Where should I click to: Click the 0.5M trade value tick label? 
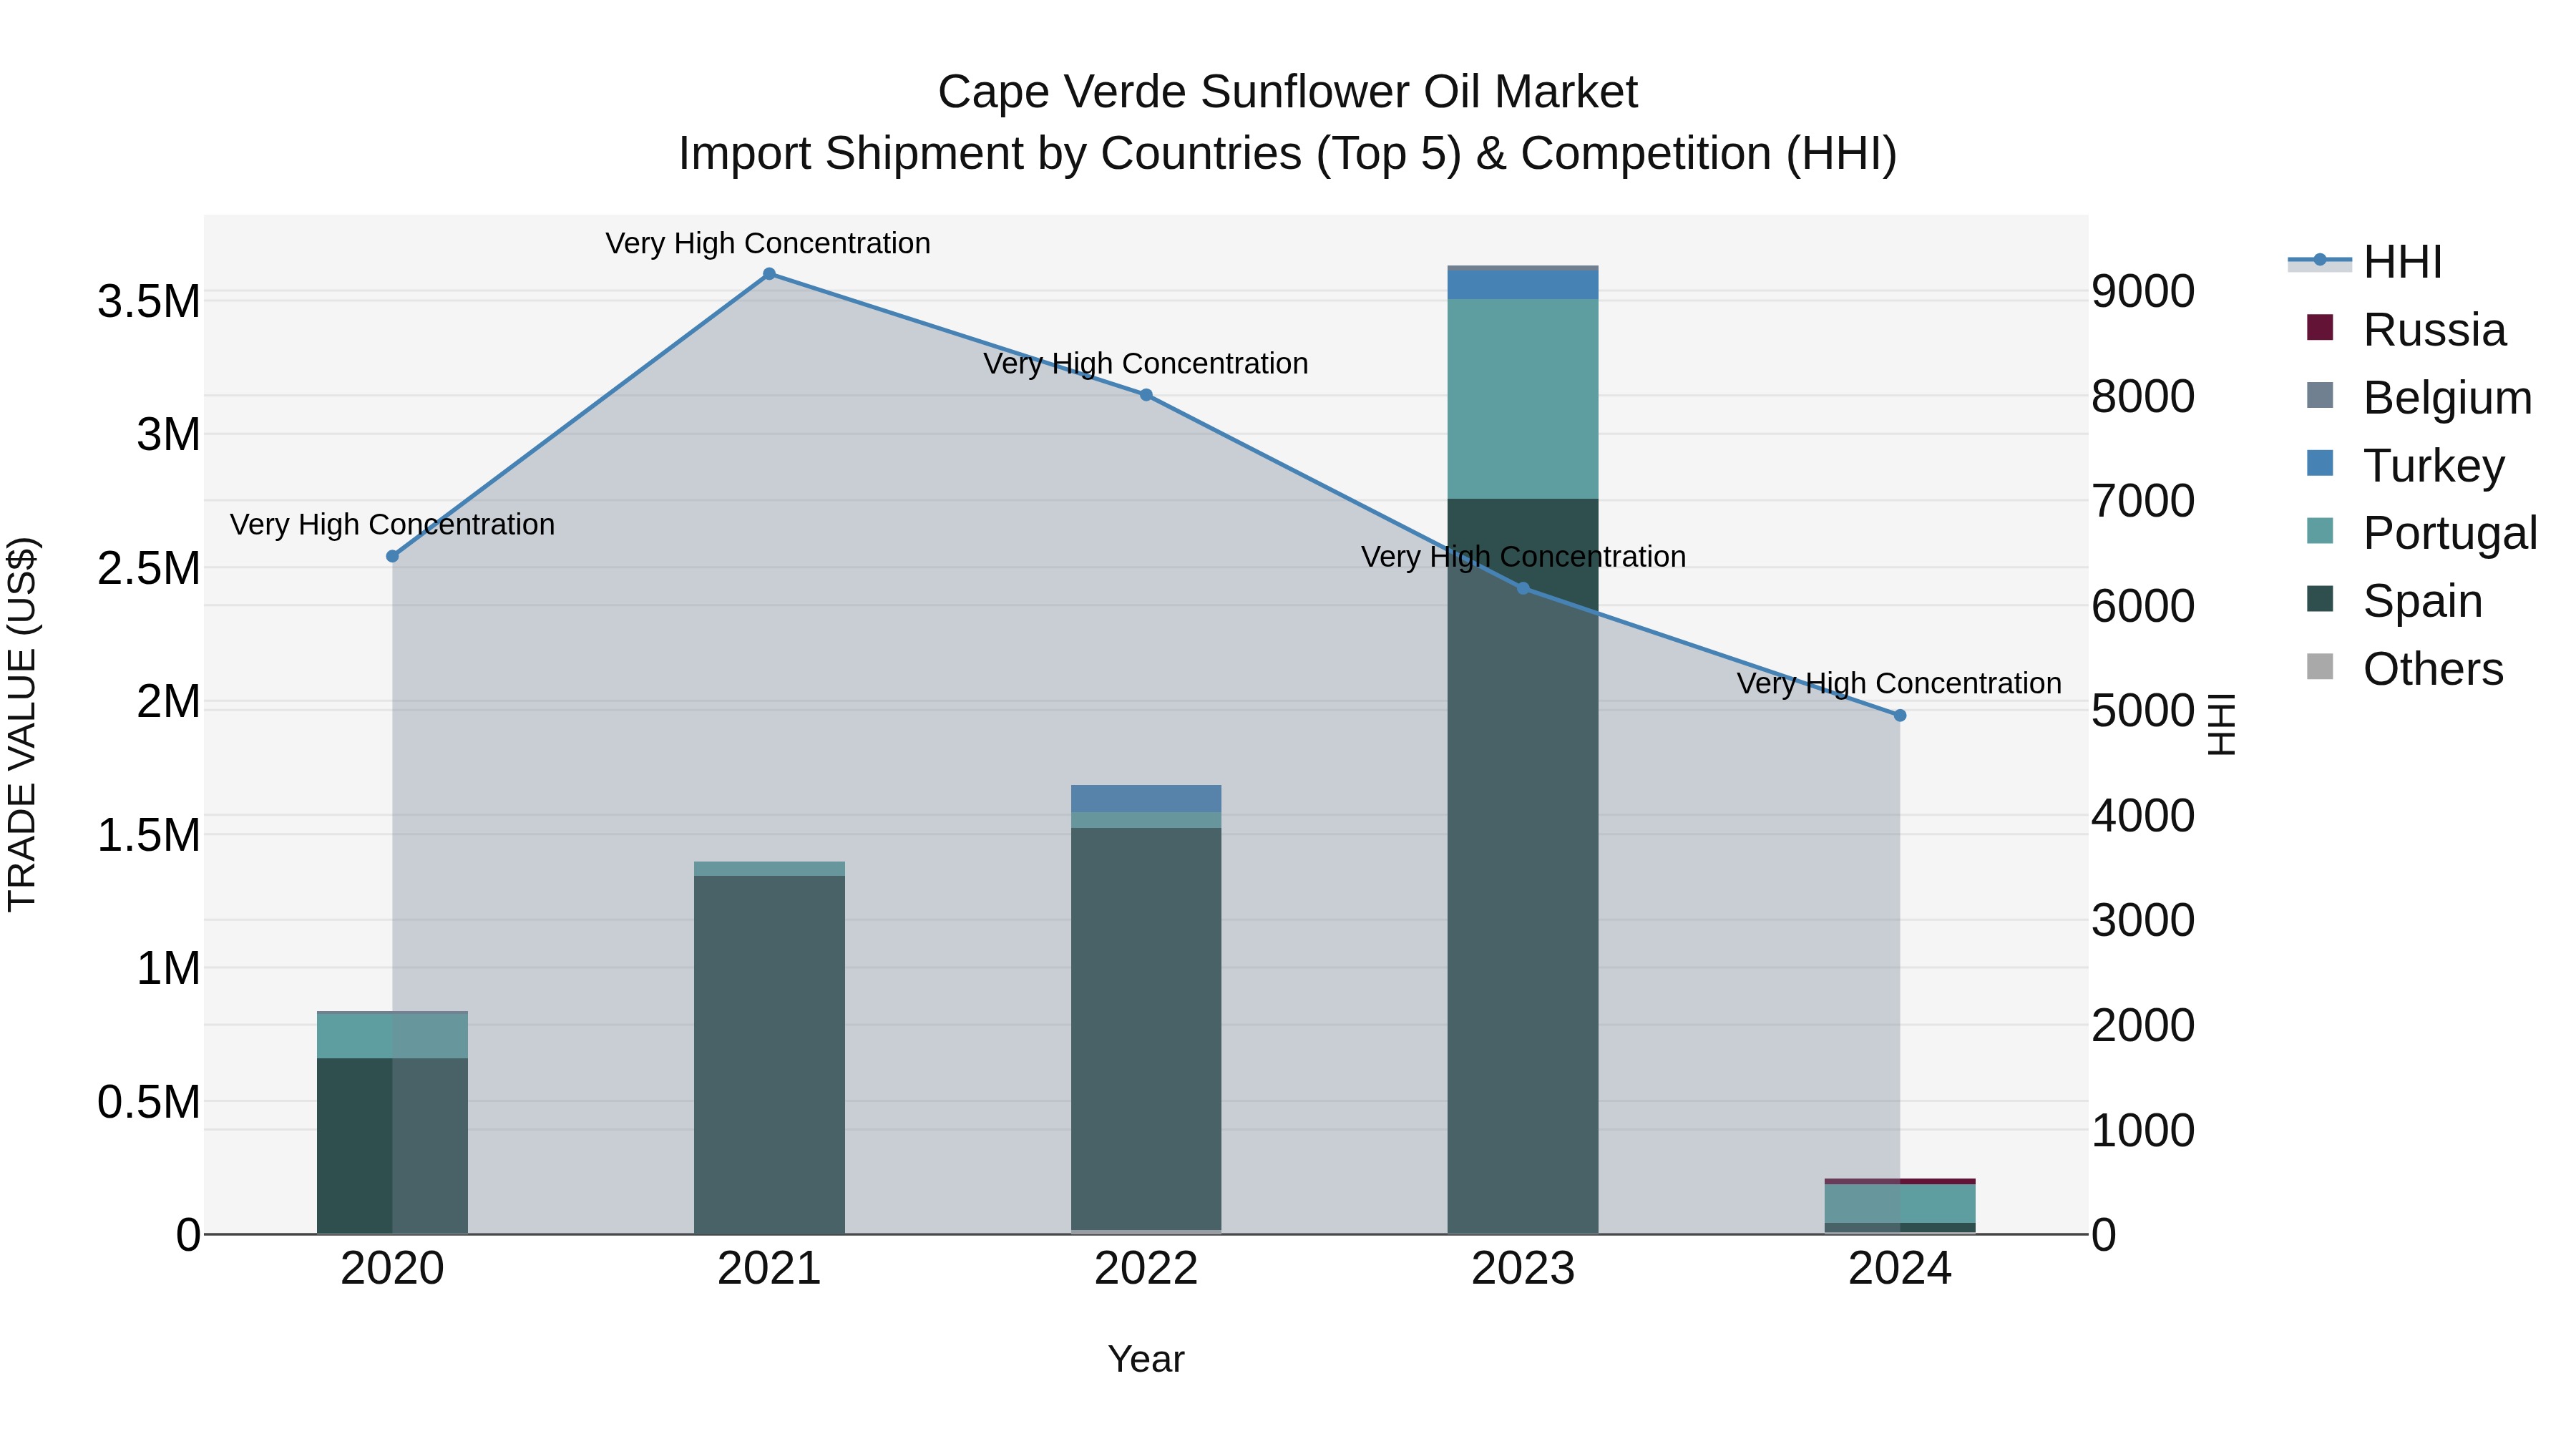[149, 1102]
